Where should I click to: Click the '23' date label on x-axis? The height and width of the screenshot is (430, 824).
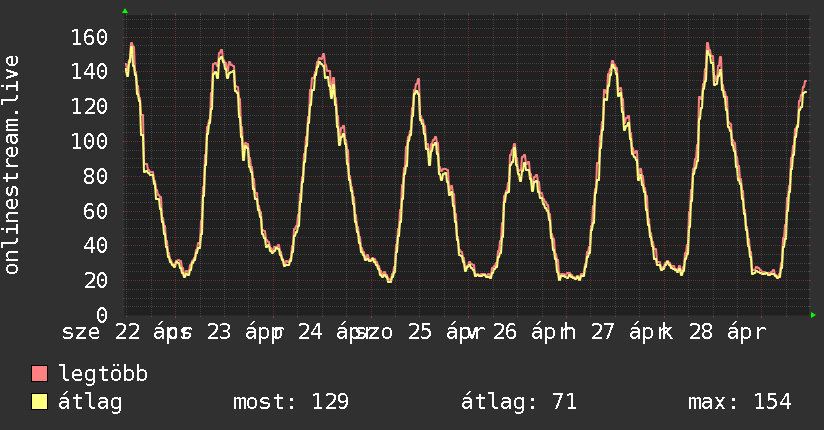219,332
